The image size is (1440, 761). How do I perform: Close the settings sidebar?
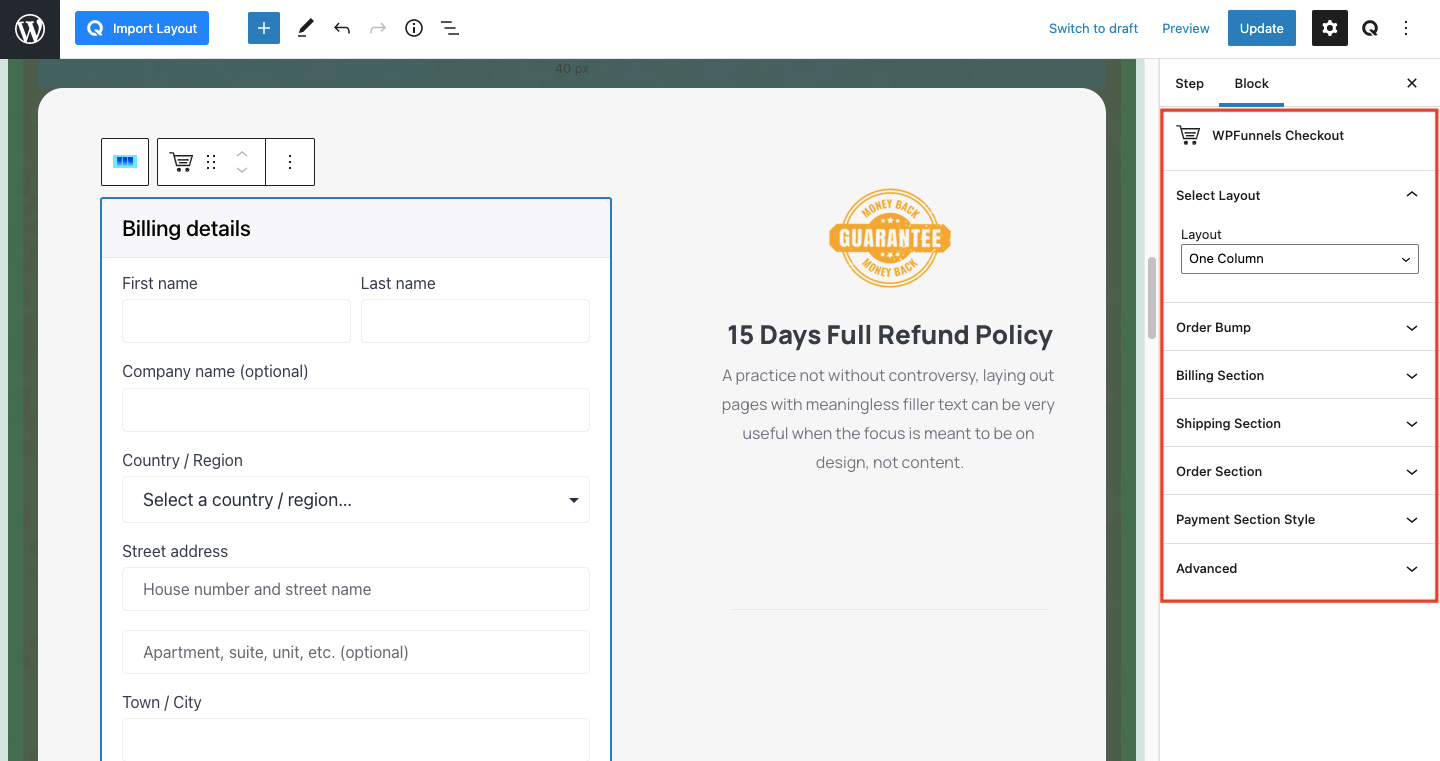coord(1412,84)
